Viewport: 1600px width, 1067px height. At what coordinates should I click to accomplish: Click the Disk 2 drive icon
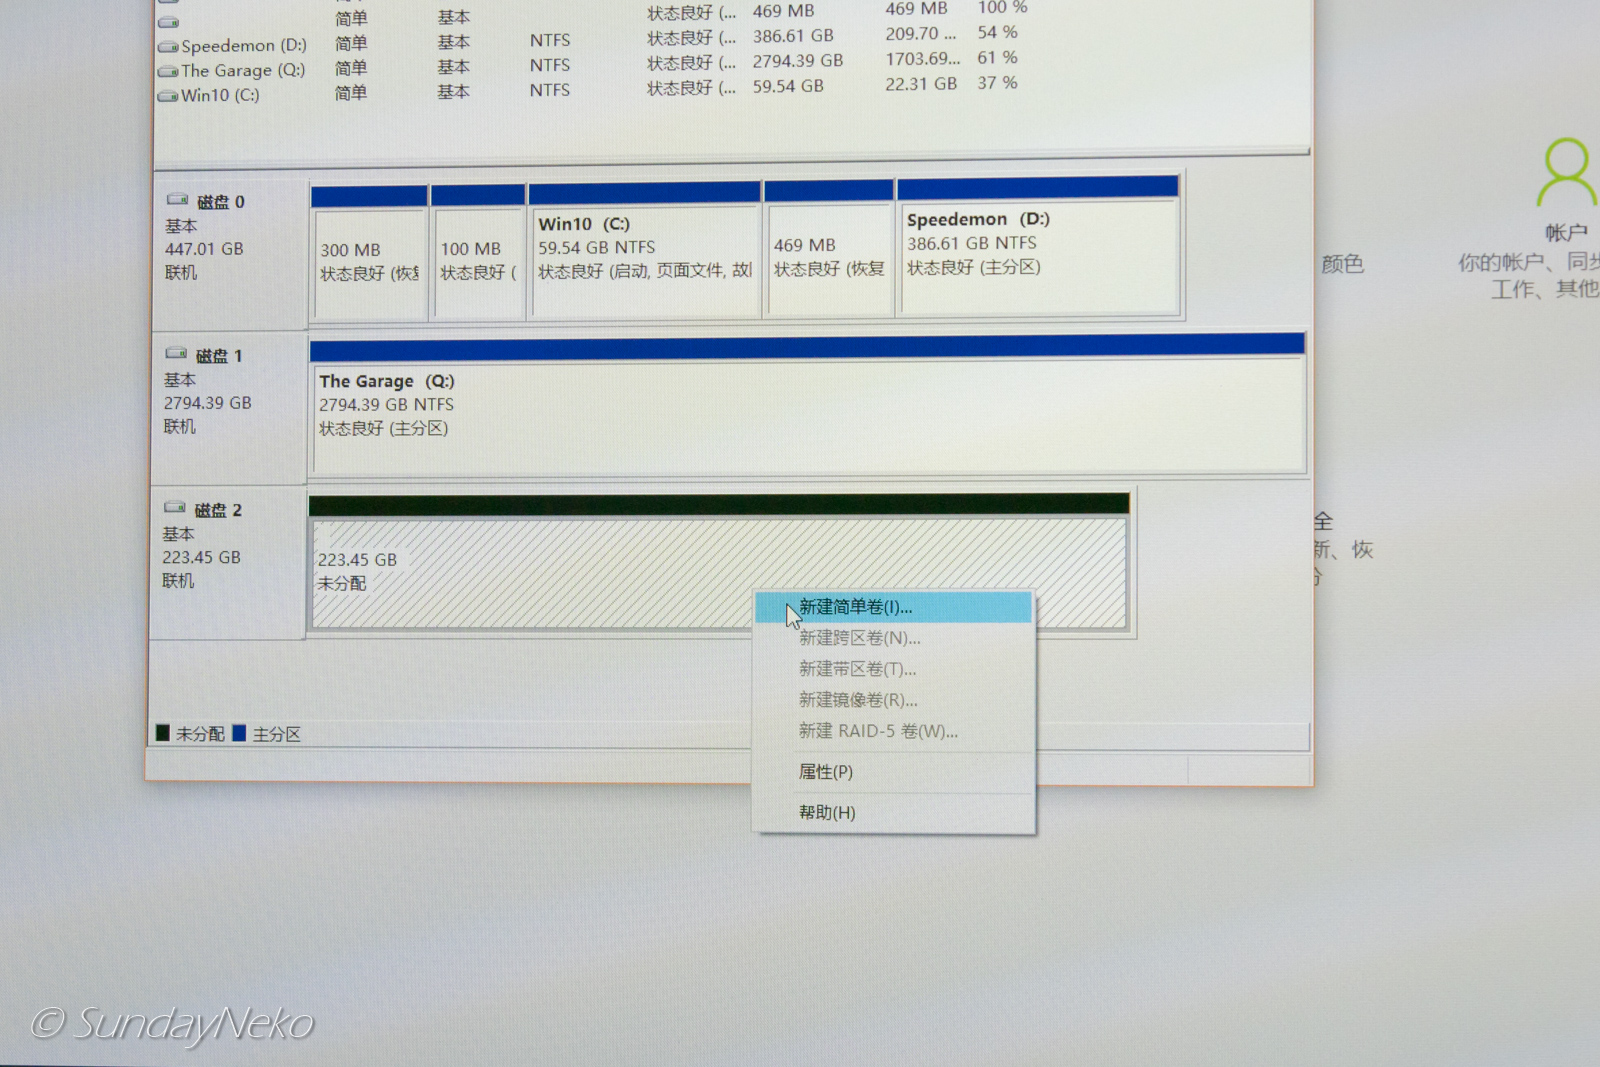pyautogui.click(x=175, y=508)
